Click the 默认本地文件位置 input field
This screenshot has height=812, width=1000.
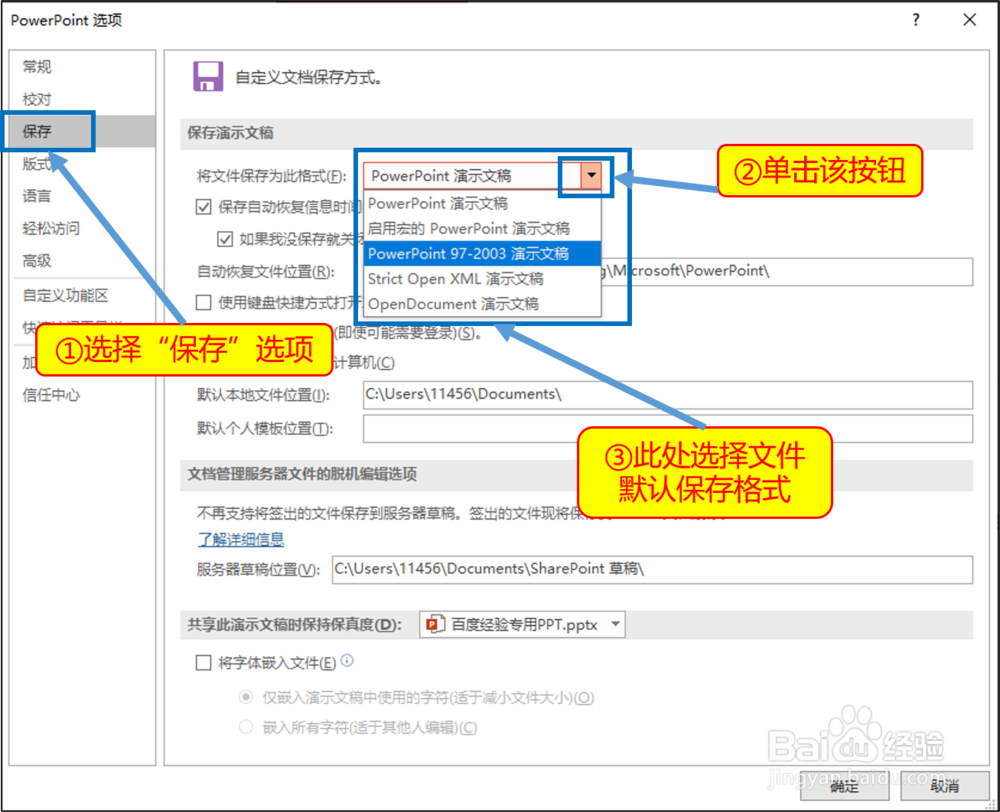tap(668, 395)
